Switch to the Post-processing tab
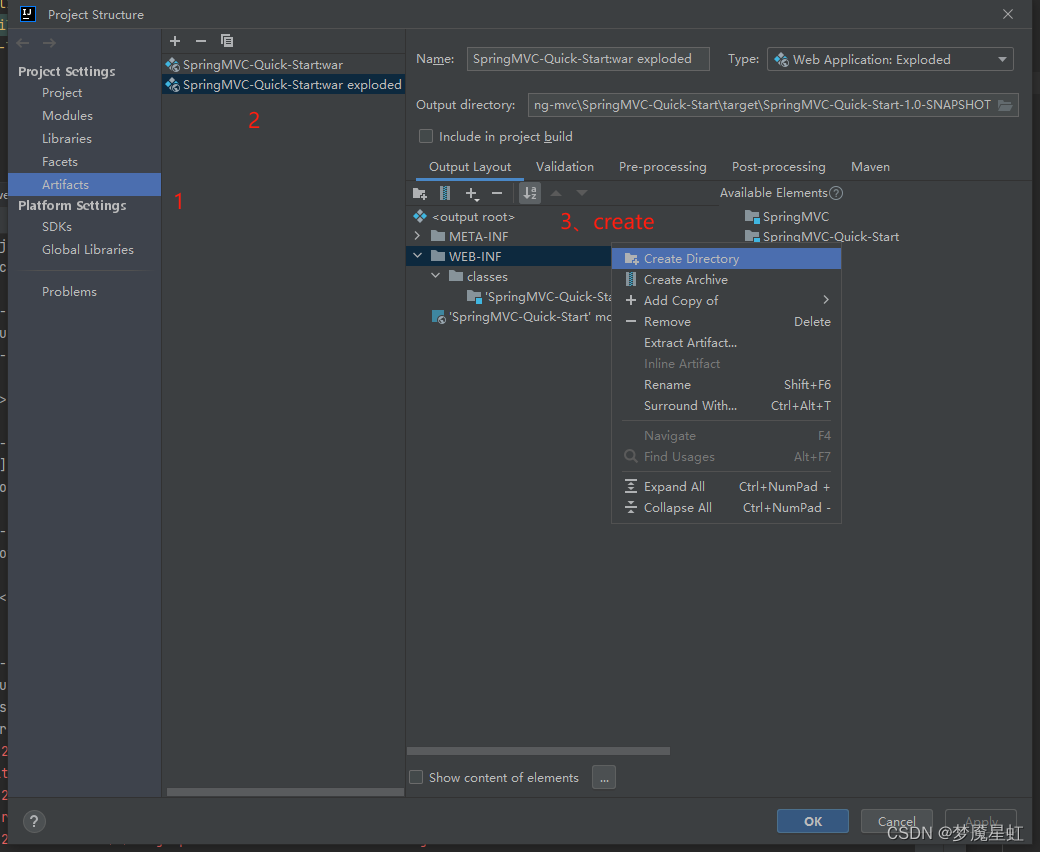1040x852 pixels. (x=779, y=167)
